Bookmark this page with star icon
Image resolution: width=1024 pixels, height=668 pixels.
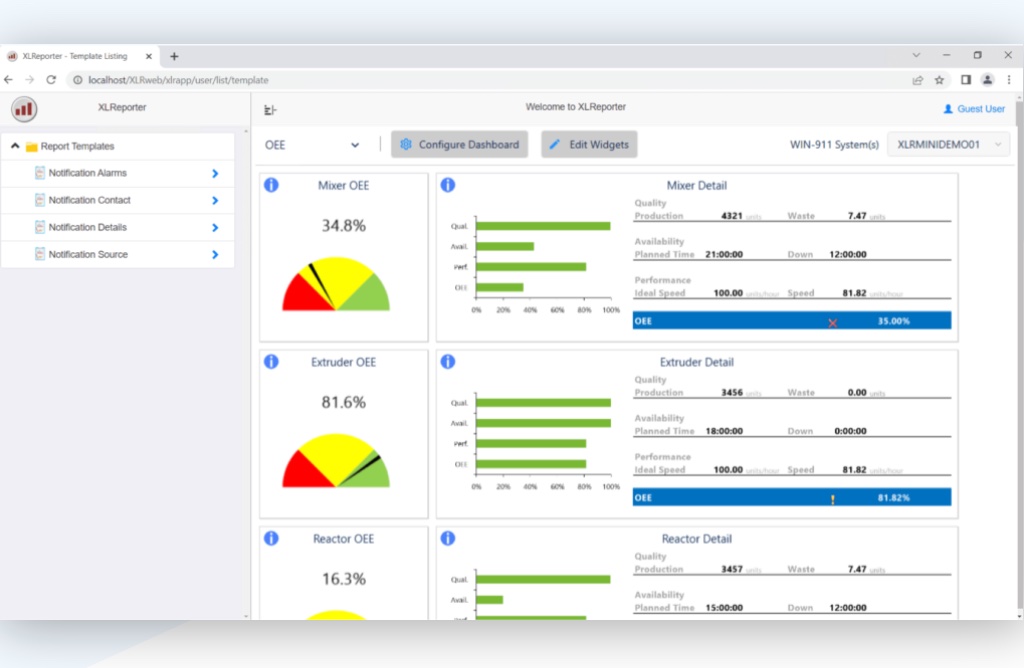[x=939, y=80]
